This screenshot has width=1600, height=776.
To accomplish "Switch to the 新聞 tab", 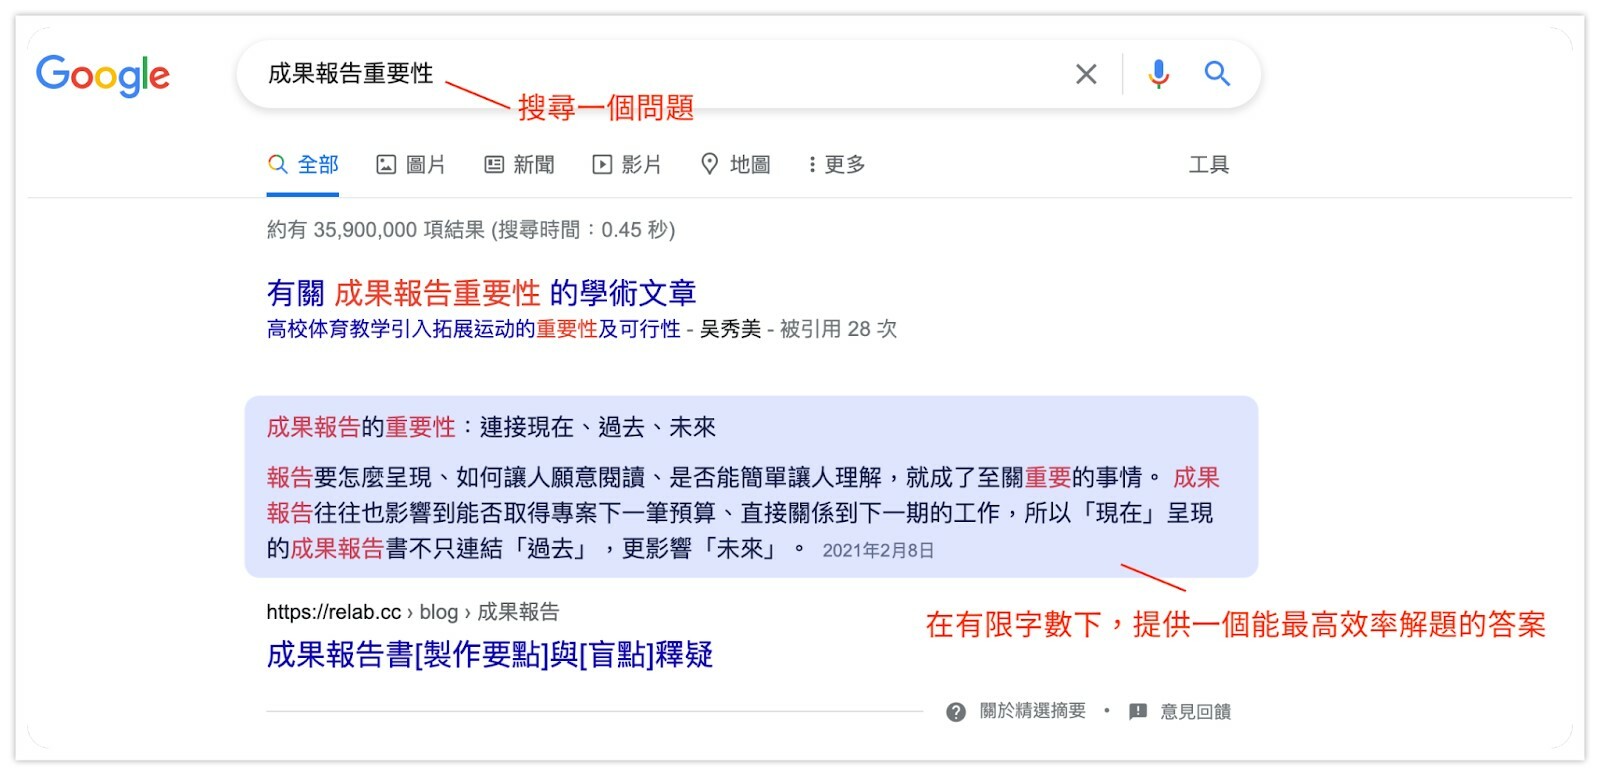I will click(519, 165).
